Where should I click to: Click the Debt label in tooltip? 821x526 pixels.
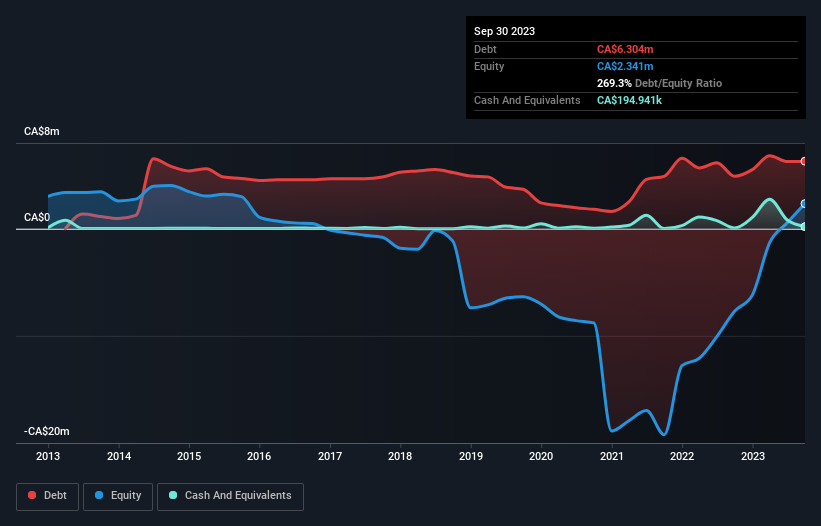[x=485, y=49]
